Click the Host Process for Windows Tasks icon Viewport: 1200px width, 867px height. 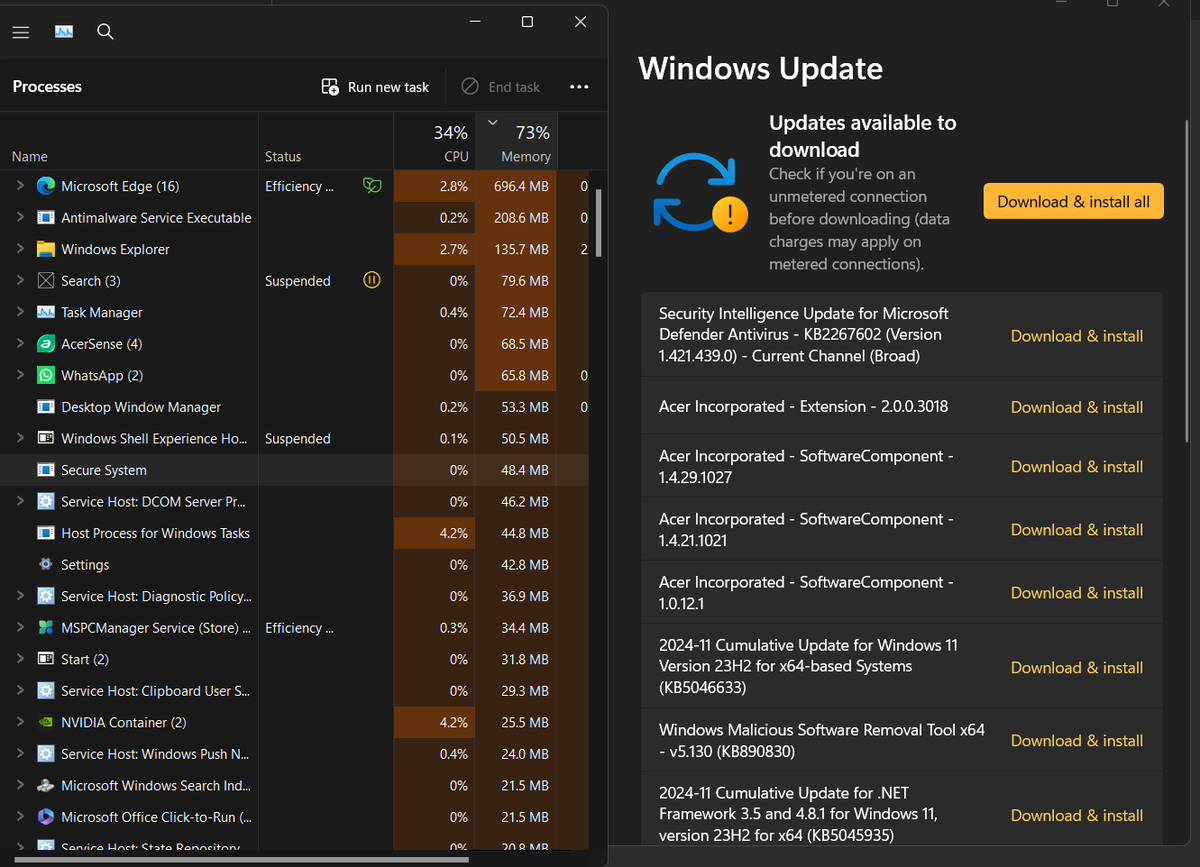[45, 533]
